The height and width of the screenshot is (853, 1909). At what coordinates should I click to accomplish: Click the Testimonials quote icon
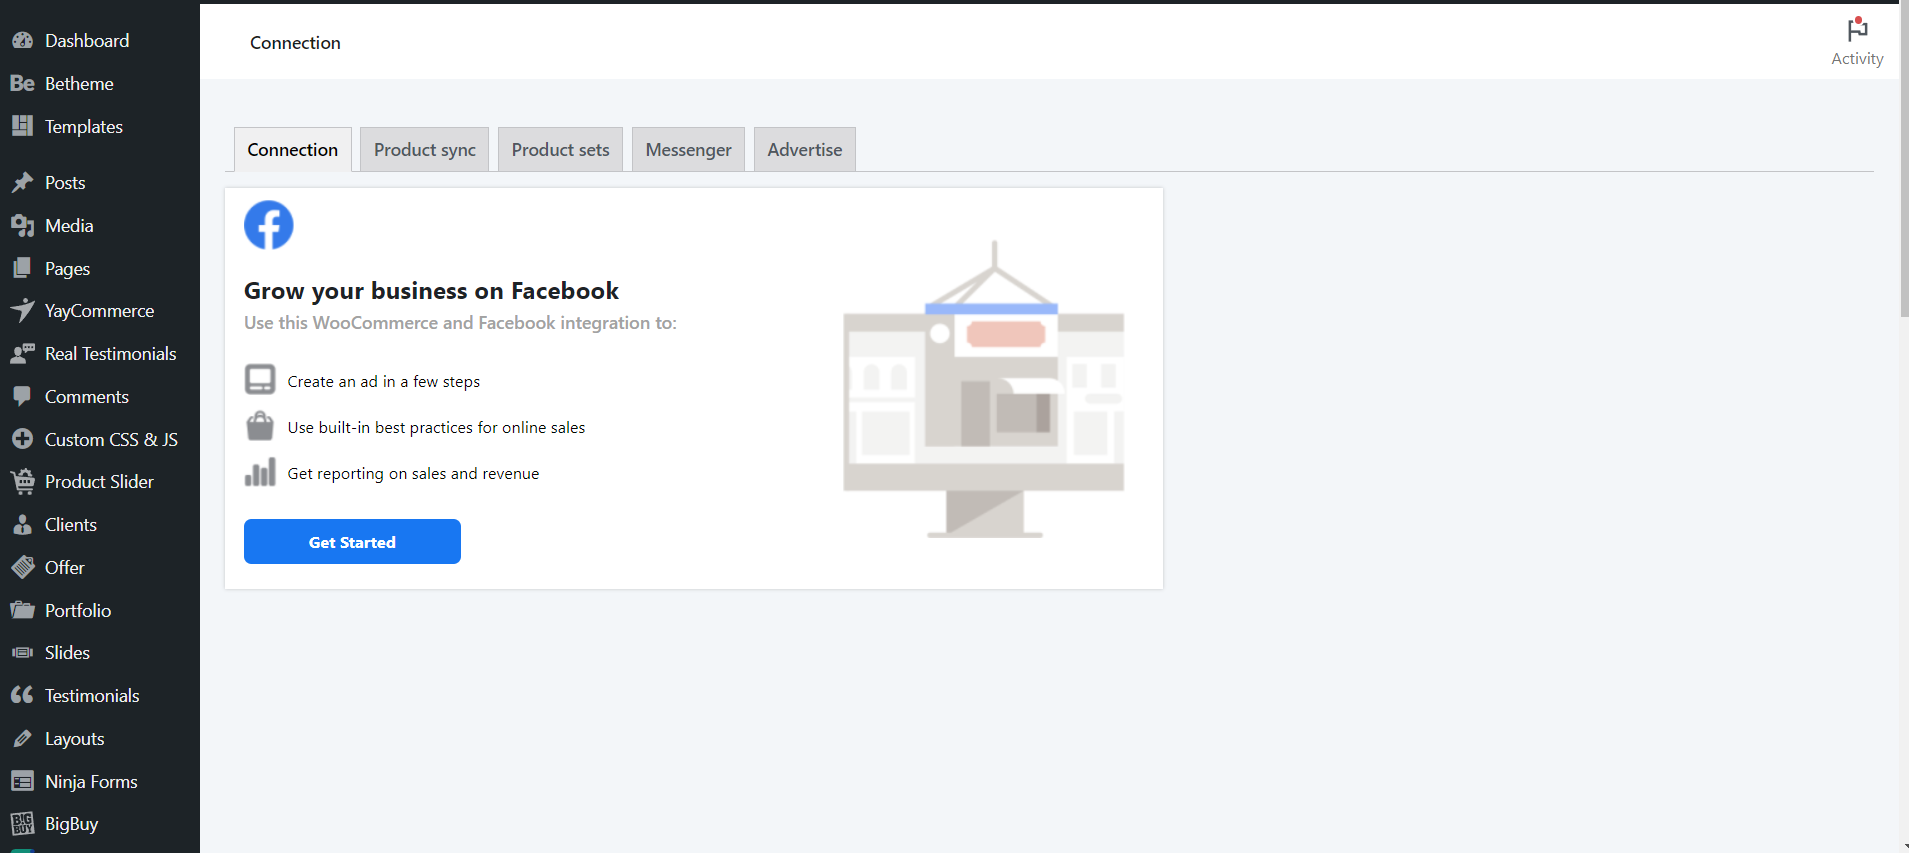pos(22,695)
